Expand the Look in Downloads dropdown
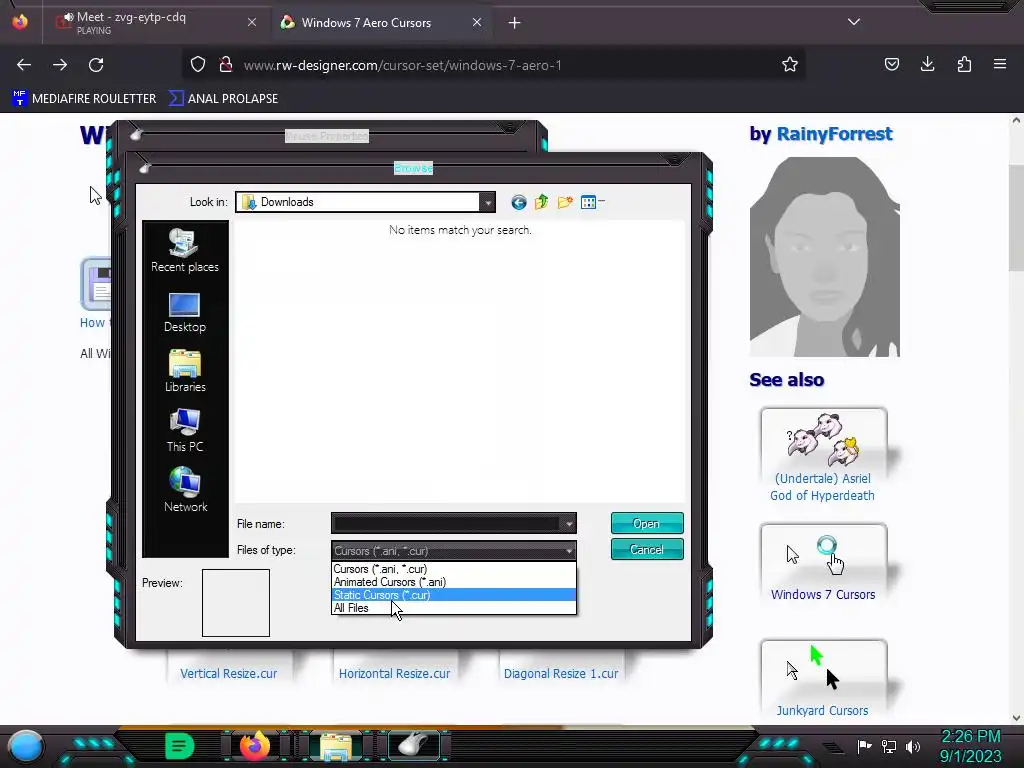The height and width of the screenshot is (768, 1024). coord(487,202)
